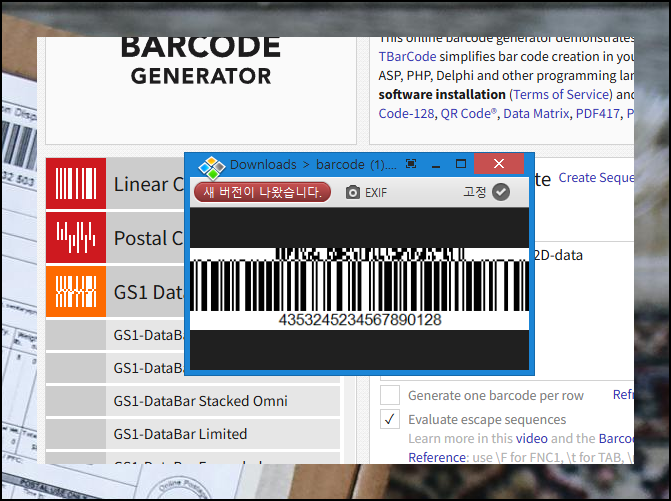Open the PDF417 link
671x501 pixels.
coord(597,113)
